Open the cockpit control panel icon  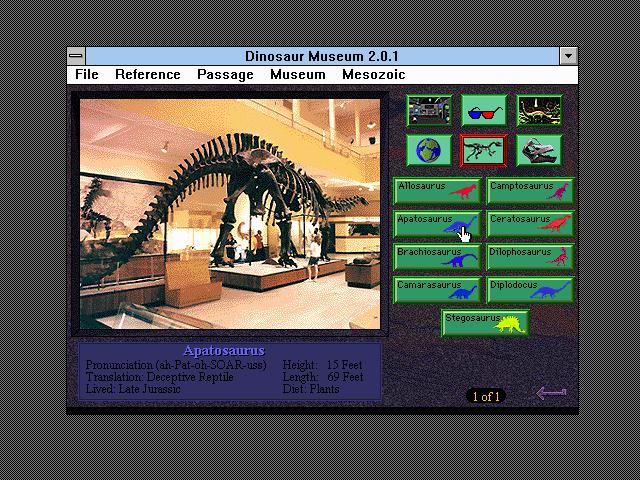tap(429, 110)
